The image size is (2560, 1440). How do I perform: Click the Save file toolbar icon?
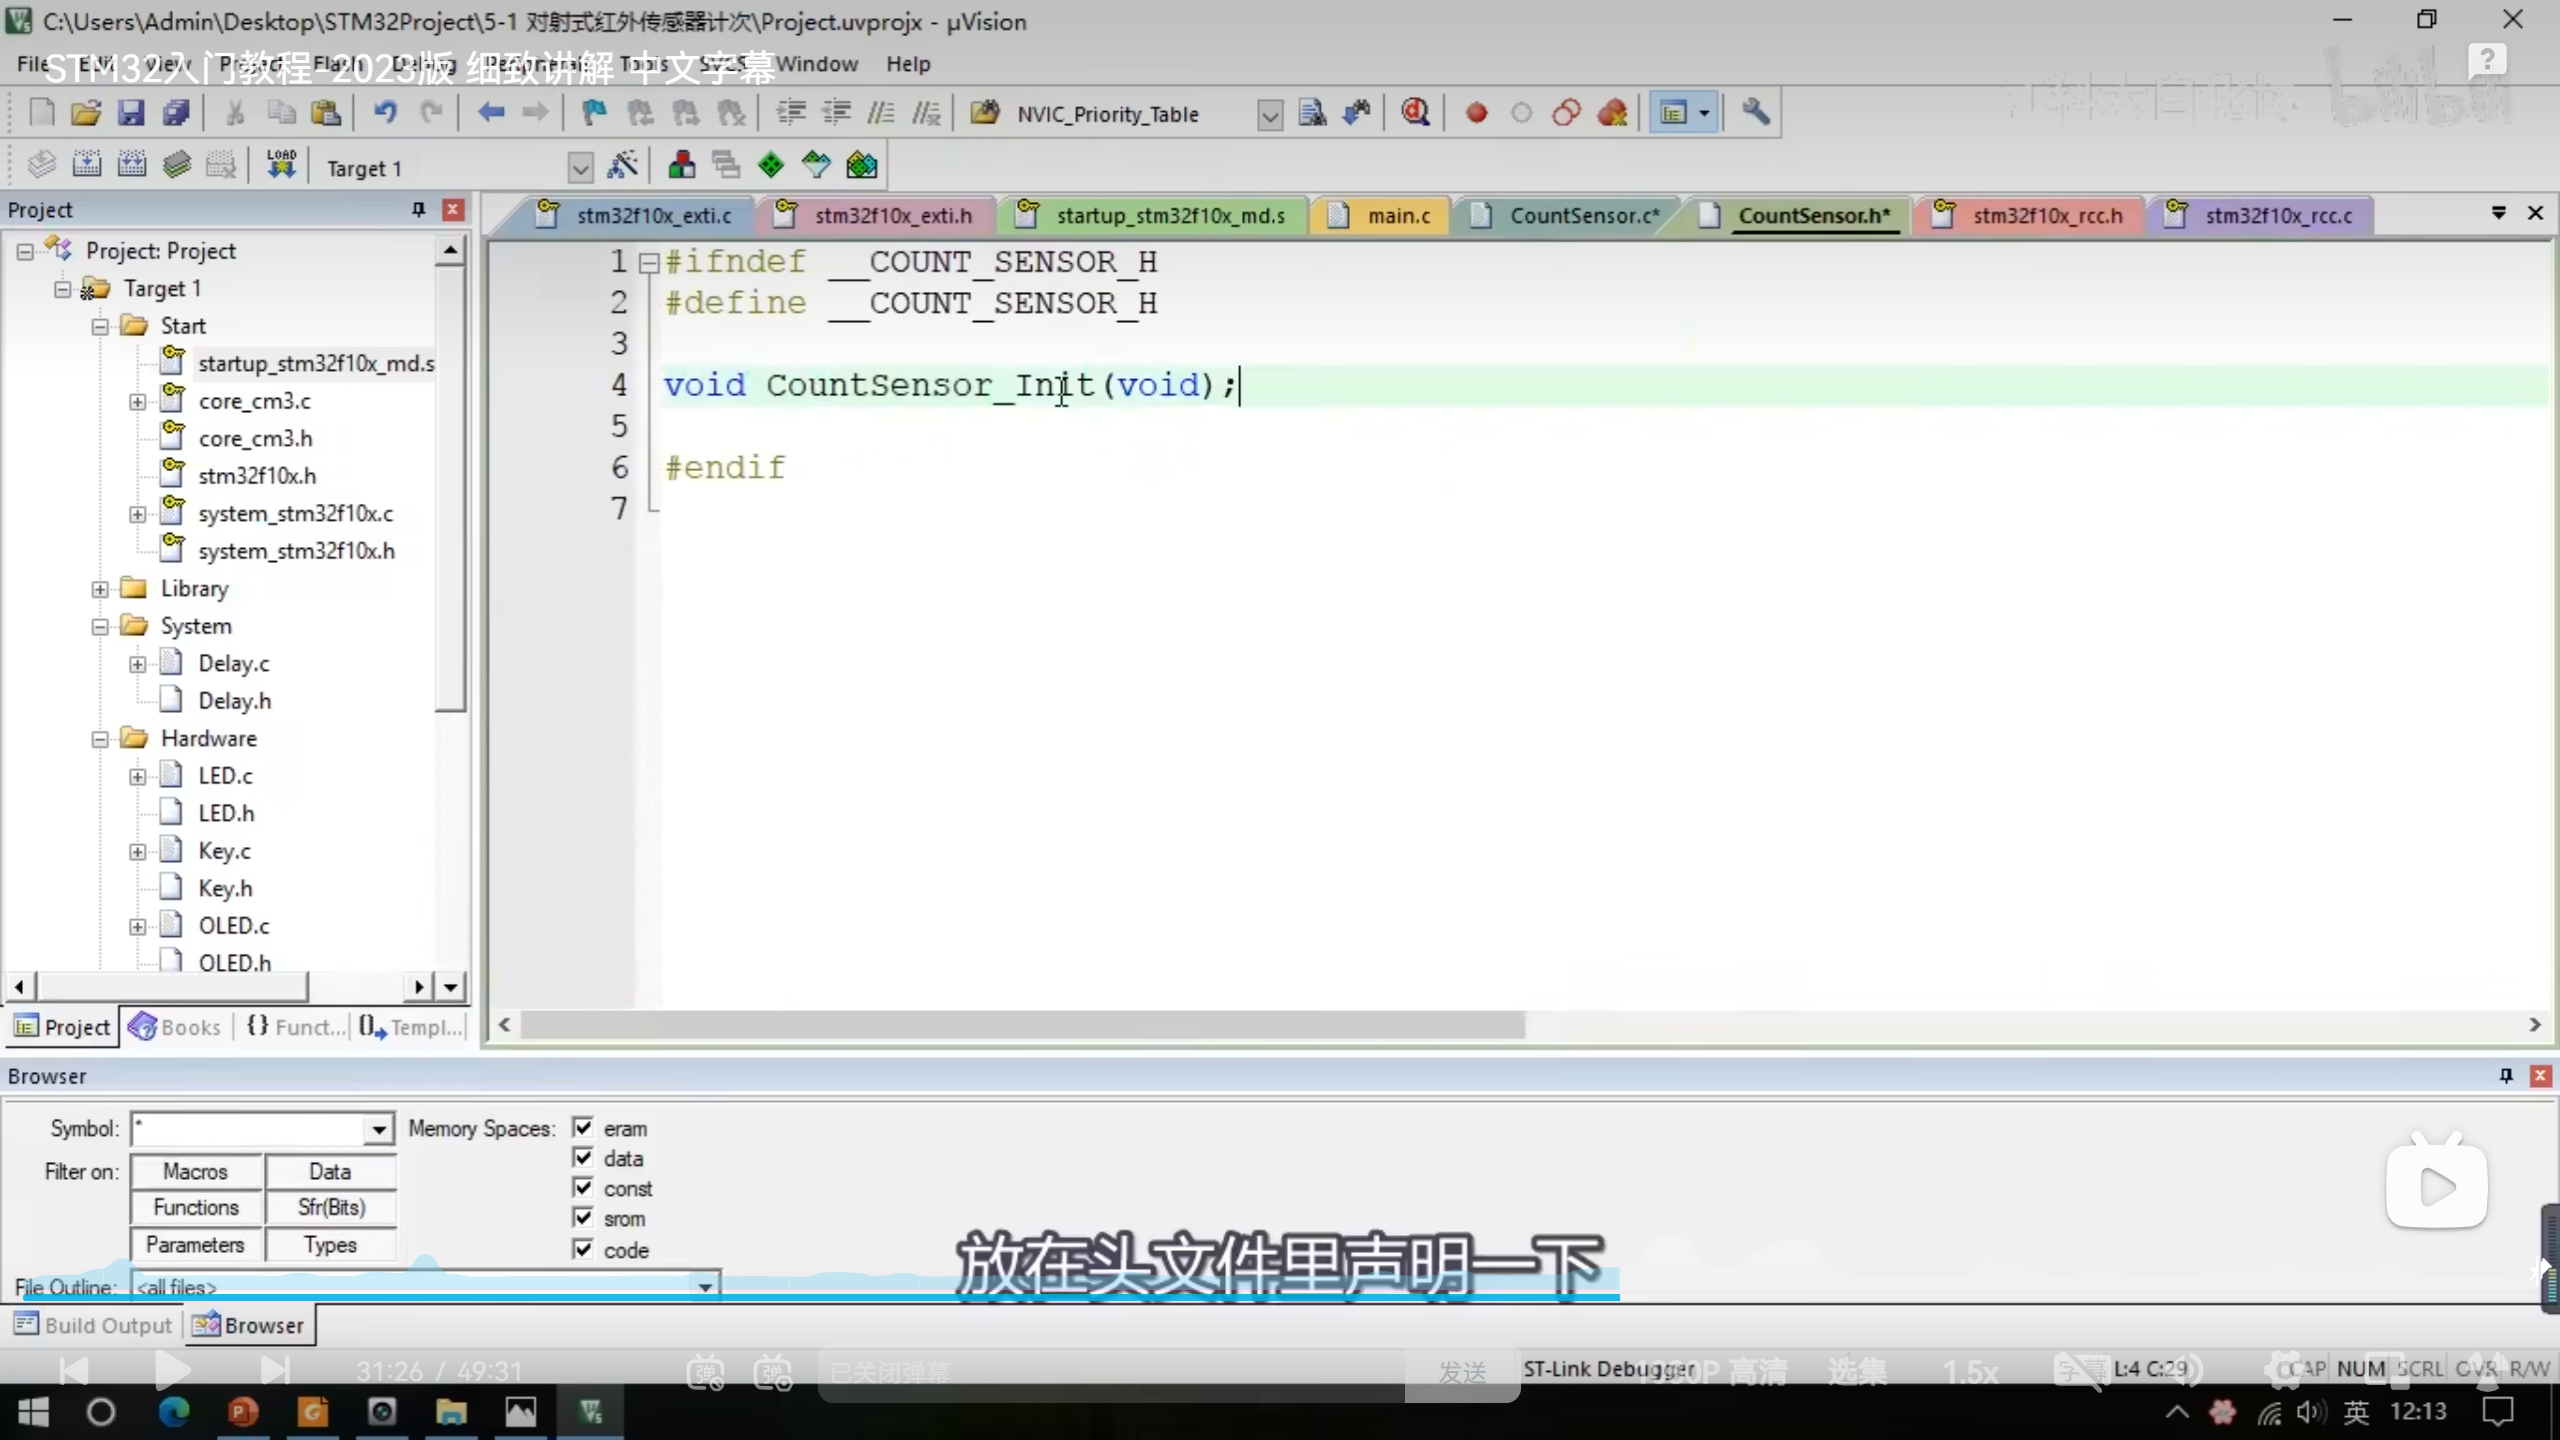coord(131,113)
